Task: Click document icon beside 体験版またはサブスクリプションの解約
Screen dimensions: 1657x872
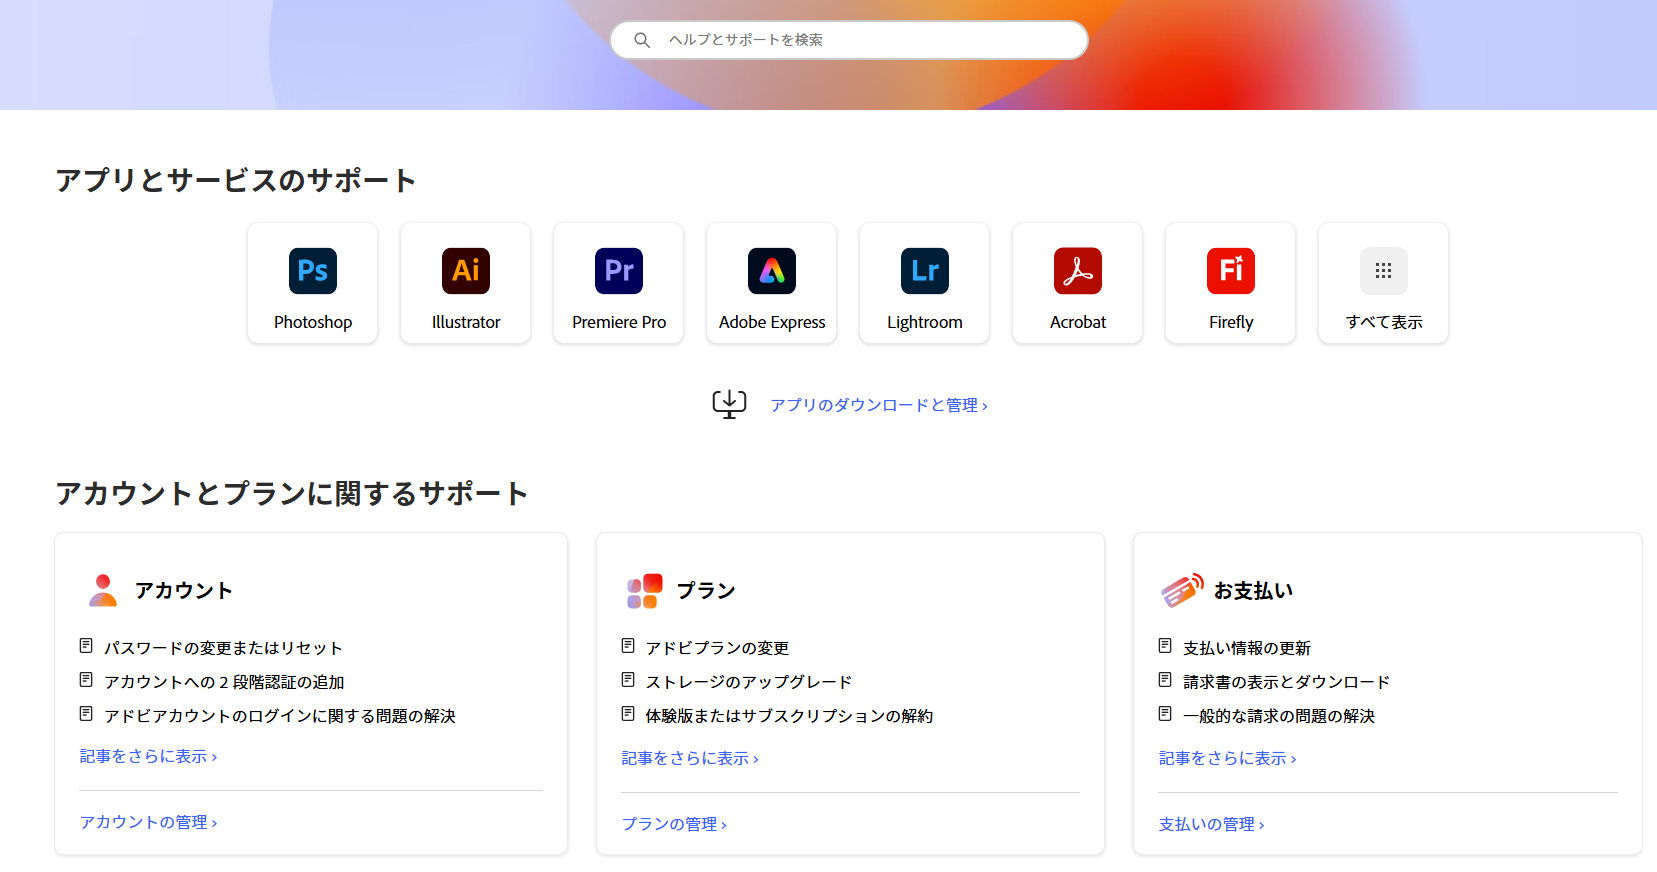Action: tap(628, 714)
